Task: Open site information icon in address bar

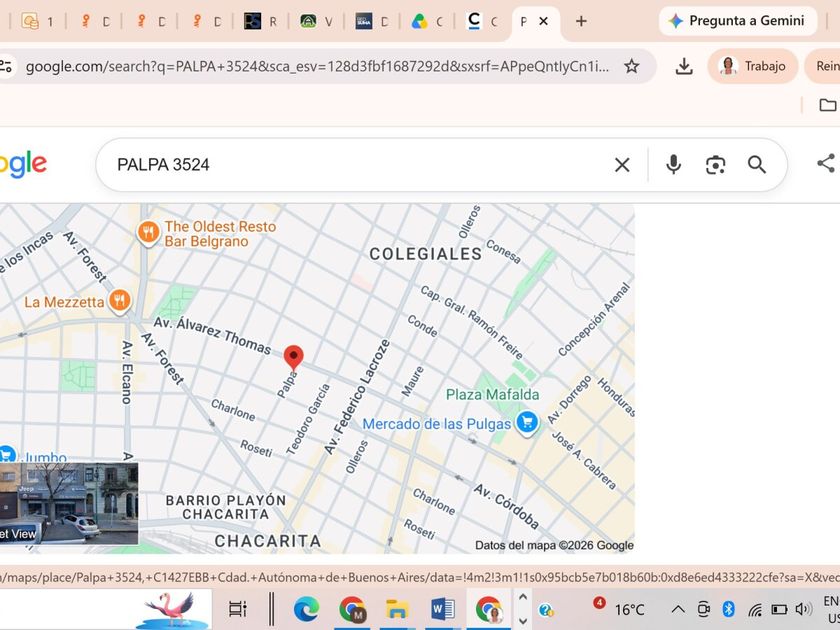Action: [6, 66]
